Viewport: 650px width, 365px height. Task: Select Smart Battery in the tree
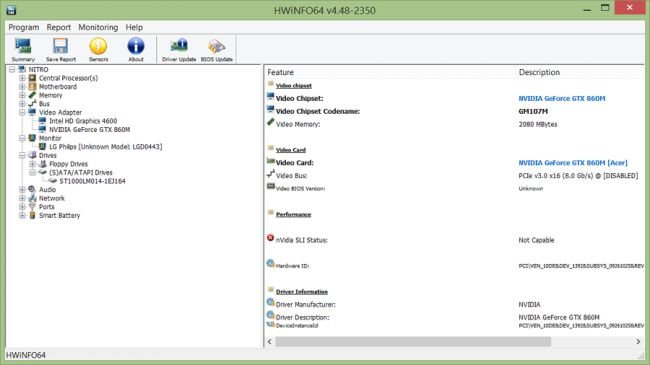click(x=59, y=215)
